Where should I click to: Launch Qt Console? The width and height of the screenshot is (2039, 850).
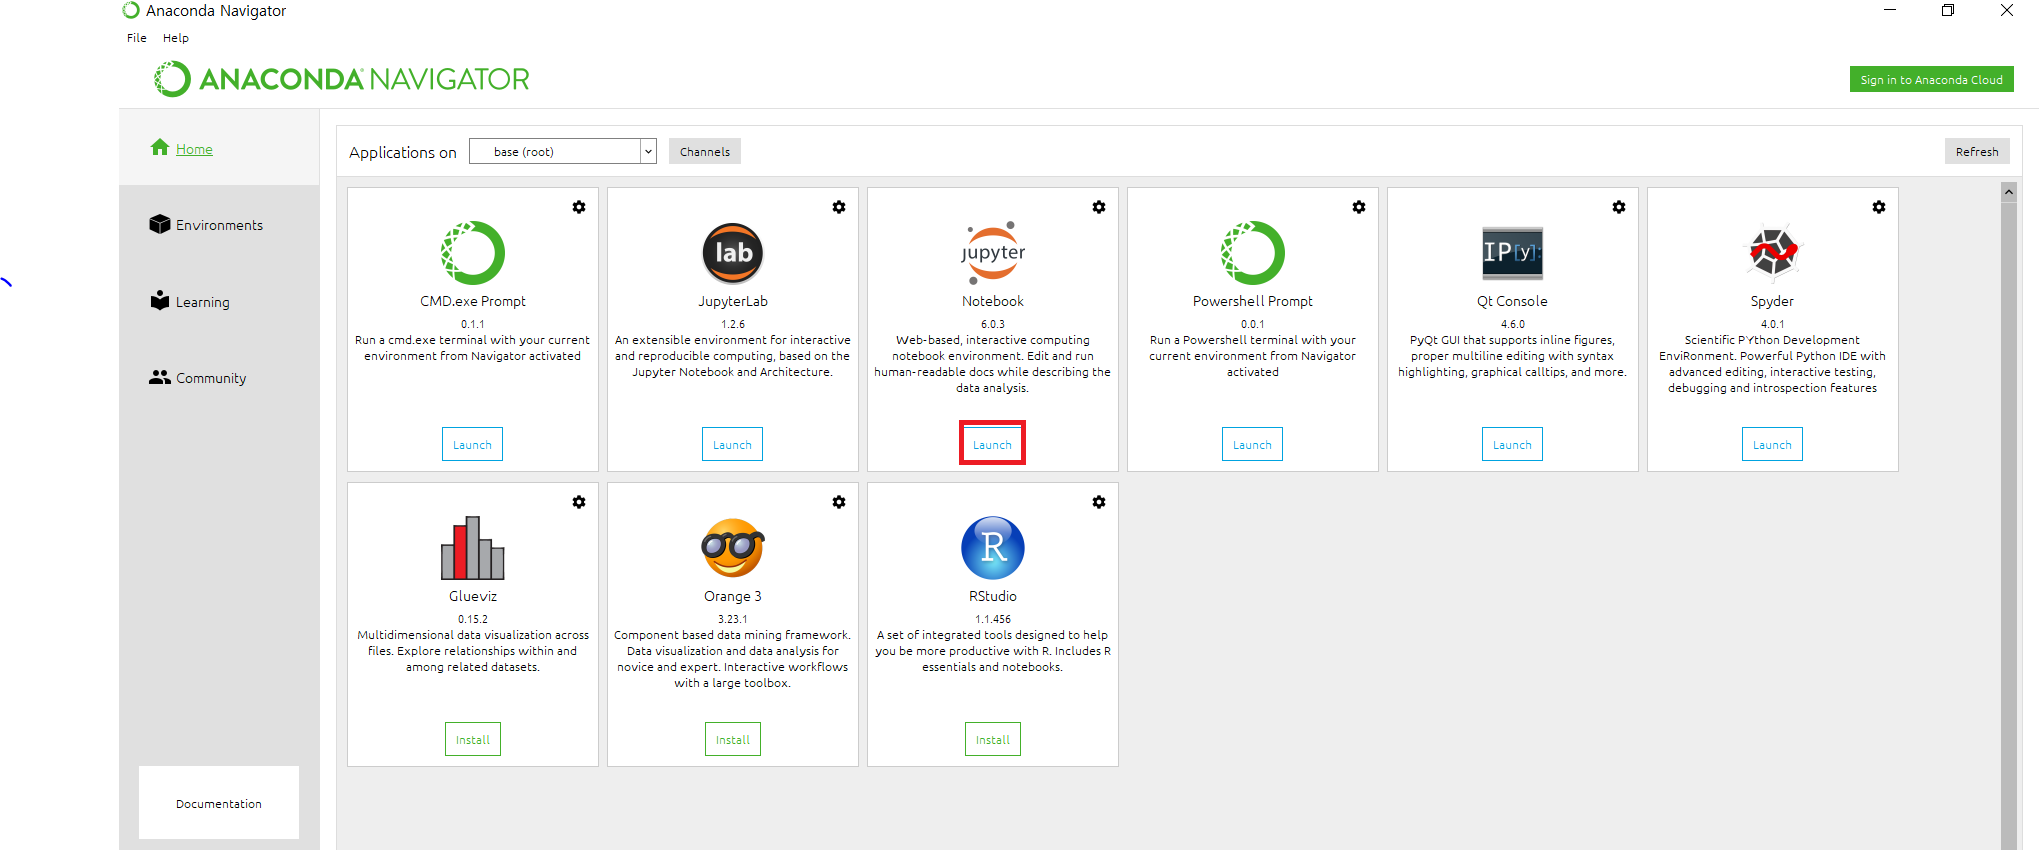[1513, 444]
